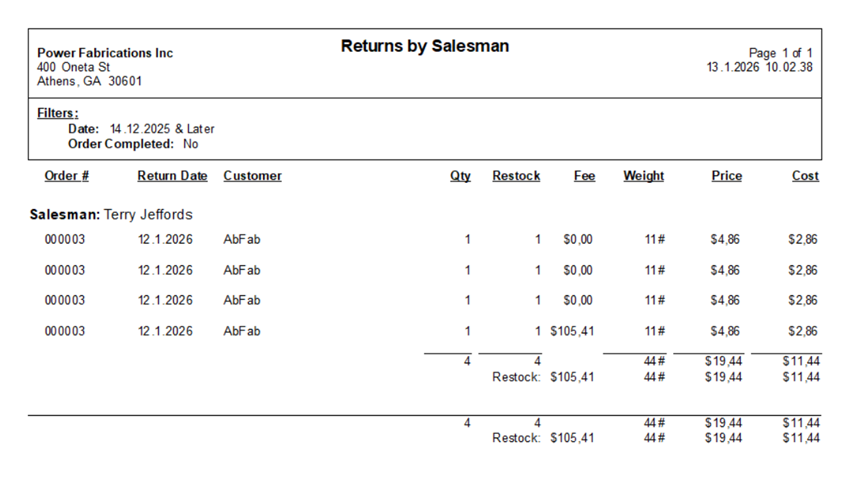850x484 pixels.
Task: Click the Restock column header
Action: coord(516,176)
